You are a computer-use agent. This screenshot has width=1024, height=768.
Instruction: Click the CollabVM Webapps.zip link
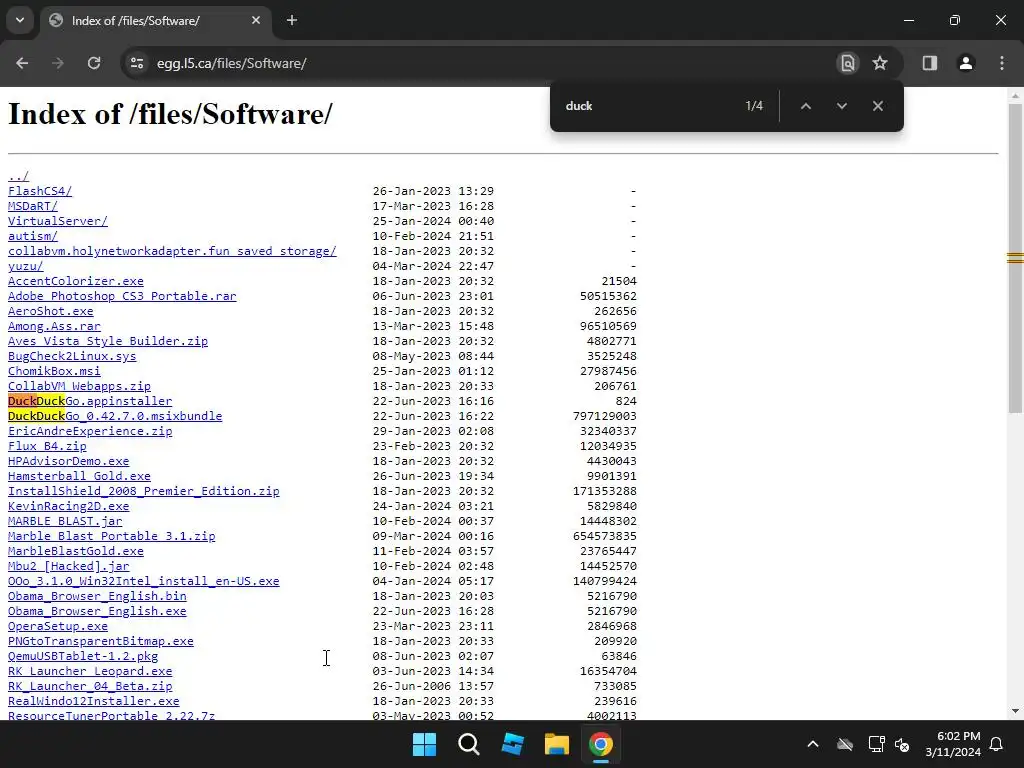coord(79,387)
